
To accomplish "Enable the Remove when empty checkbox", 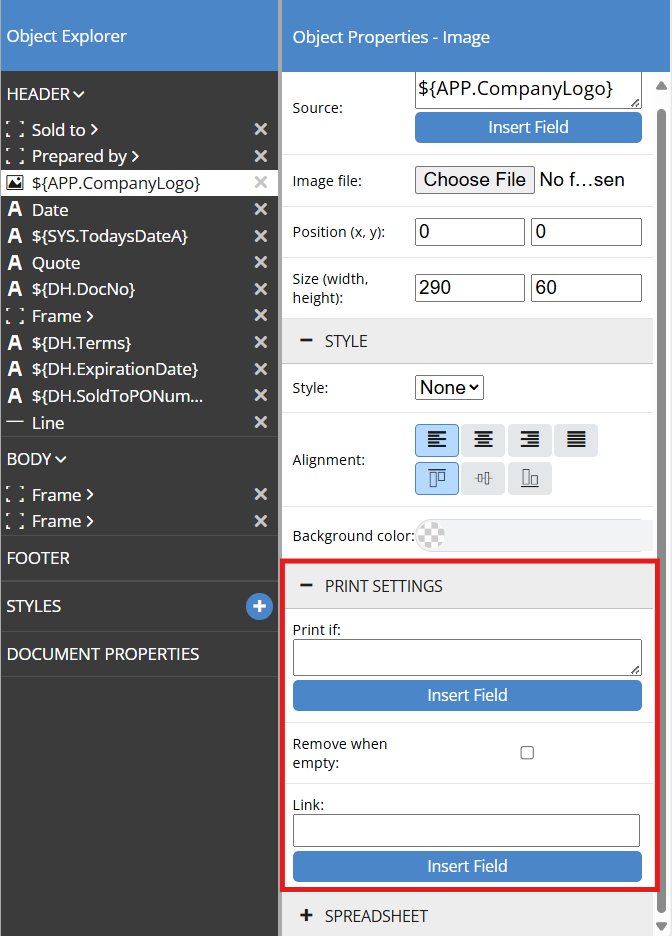I will click(x=527, y=753).
